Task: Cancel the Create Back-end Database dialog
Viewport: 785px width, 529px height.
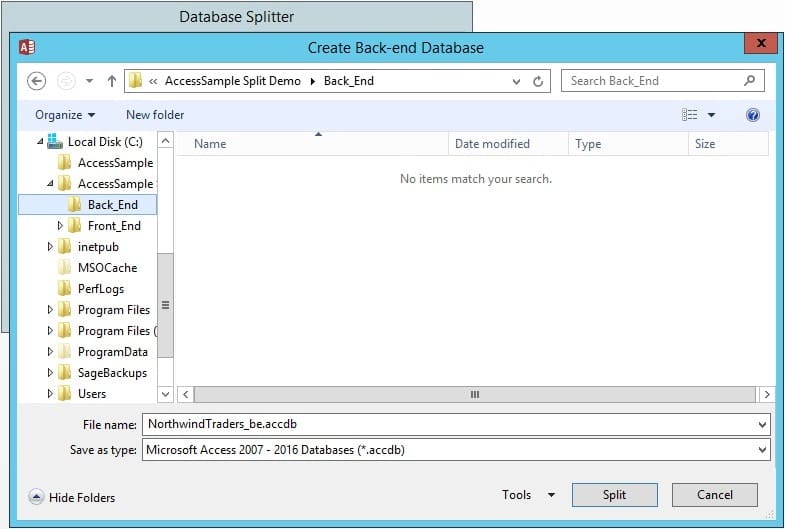Action: [x=714, y=495]
